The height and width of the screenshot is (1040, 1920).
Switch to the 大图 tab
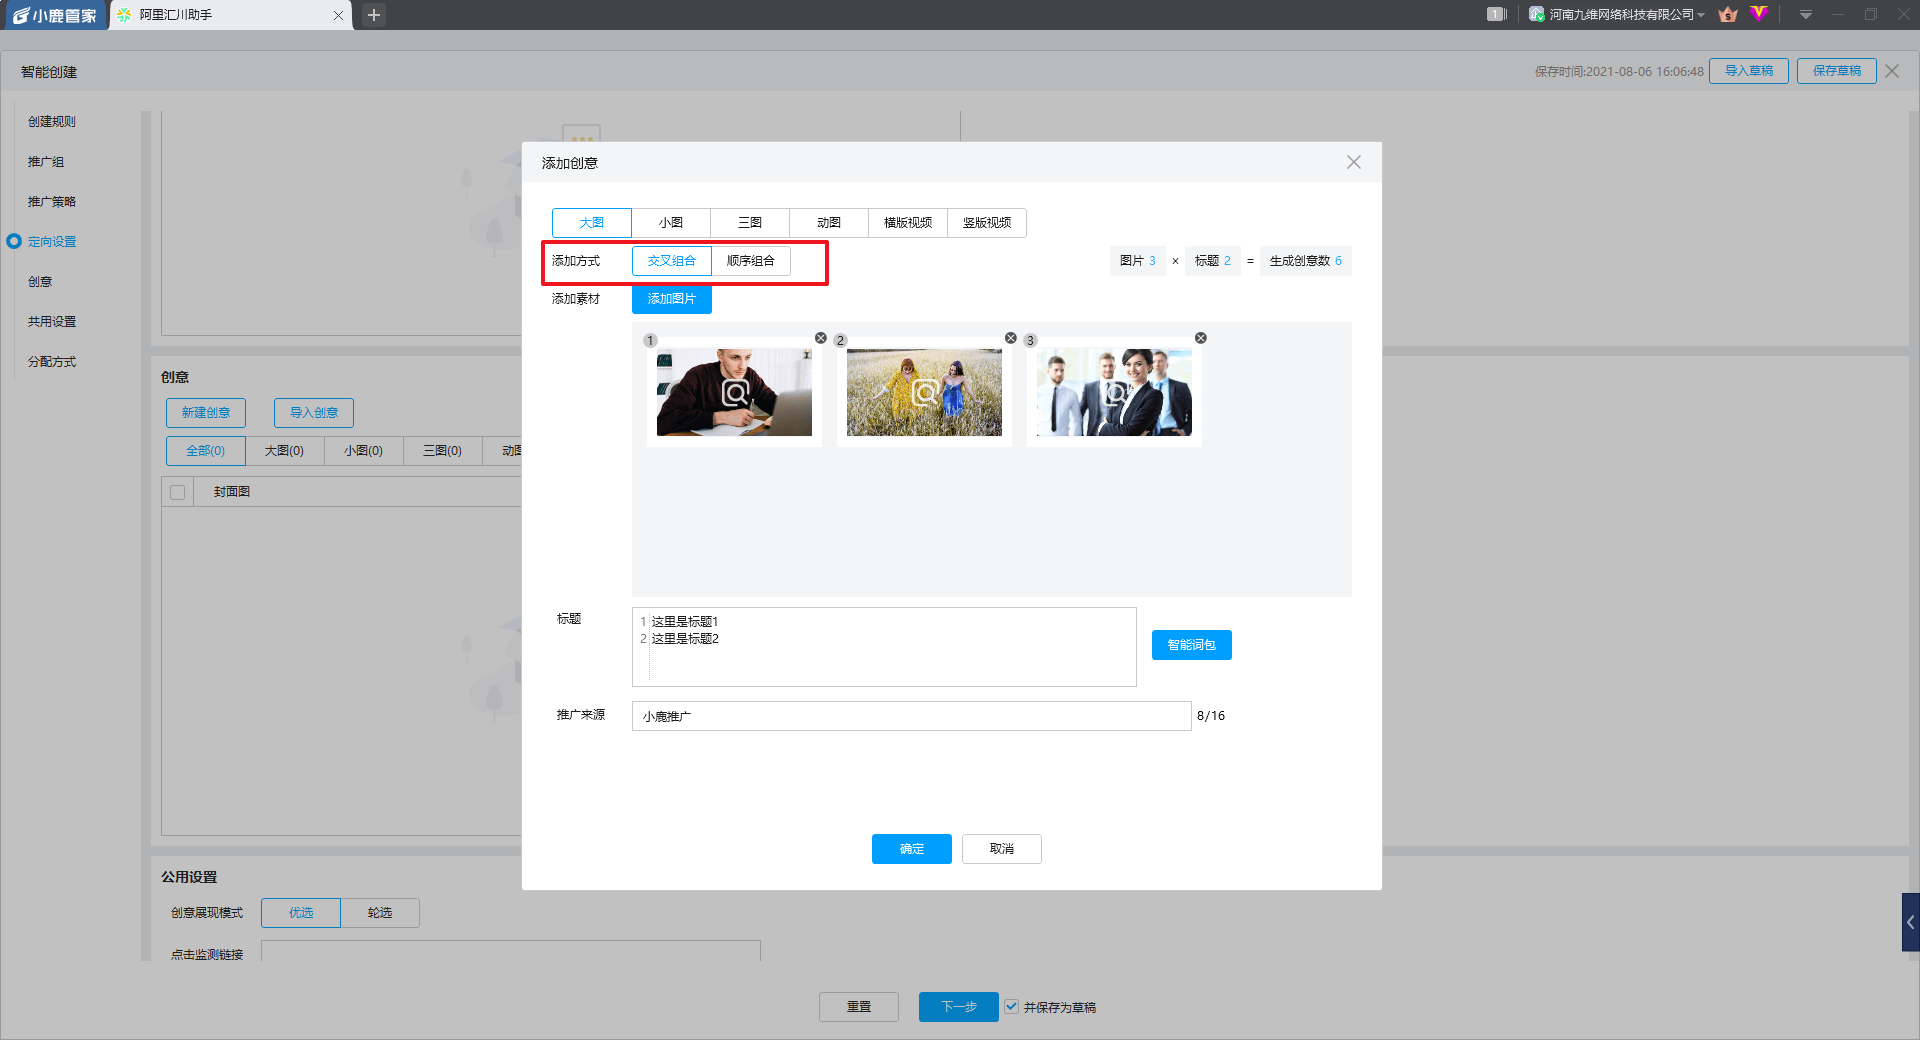pos(592,223)
